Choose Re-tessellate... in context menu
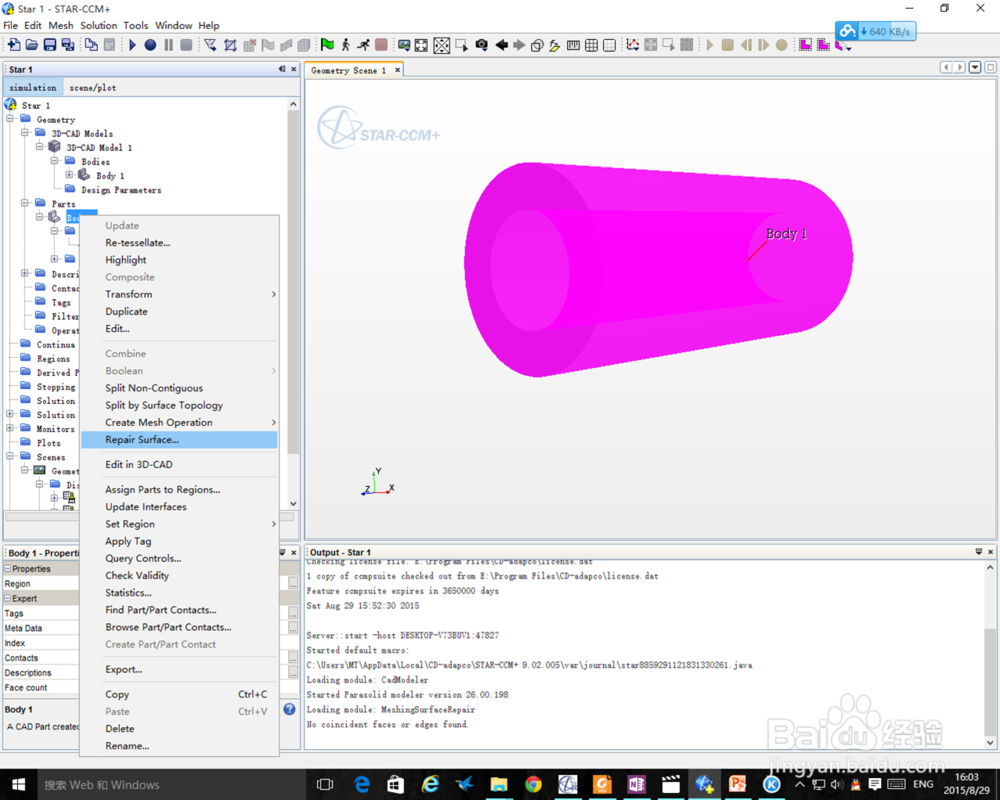Viewport: 1000px width, 800px height. tap(180, 242)
